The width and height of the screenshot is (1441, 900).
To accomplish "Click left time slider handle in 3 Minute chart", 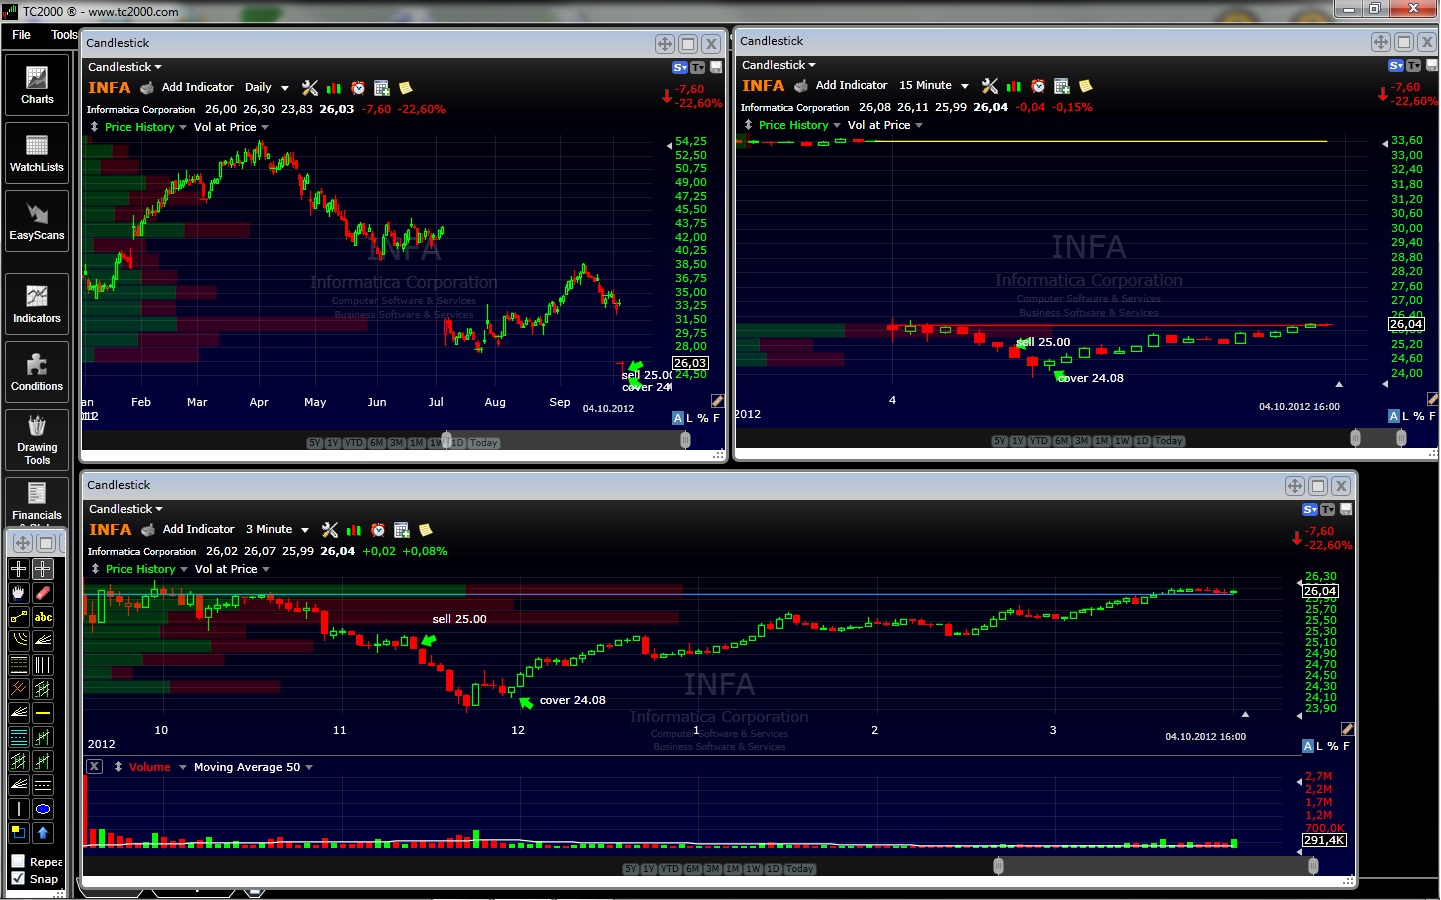I will [x=998, y=866].
